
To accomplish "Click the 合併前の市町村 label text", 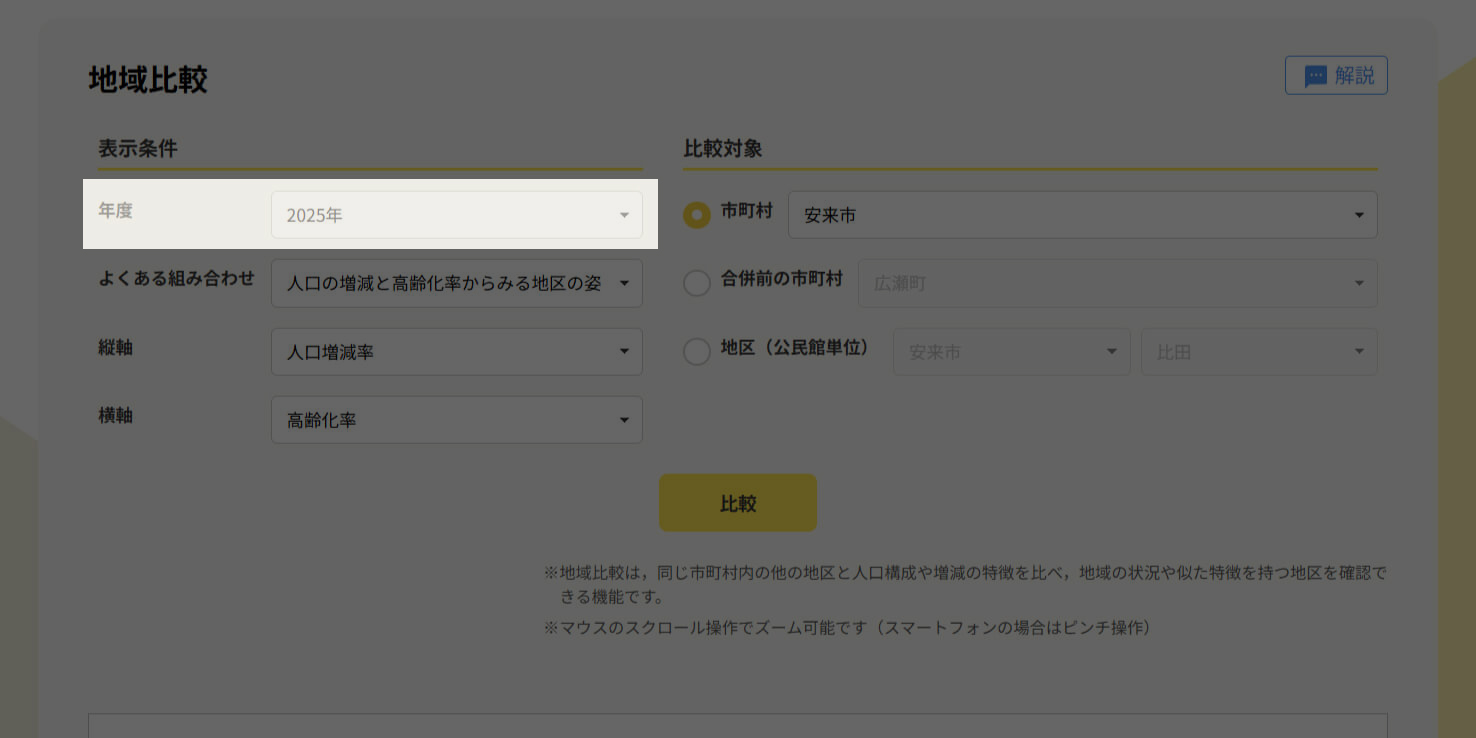I will tap(781, 279).
